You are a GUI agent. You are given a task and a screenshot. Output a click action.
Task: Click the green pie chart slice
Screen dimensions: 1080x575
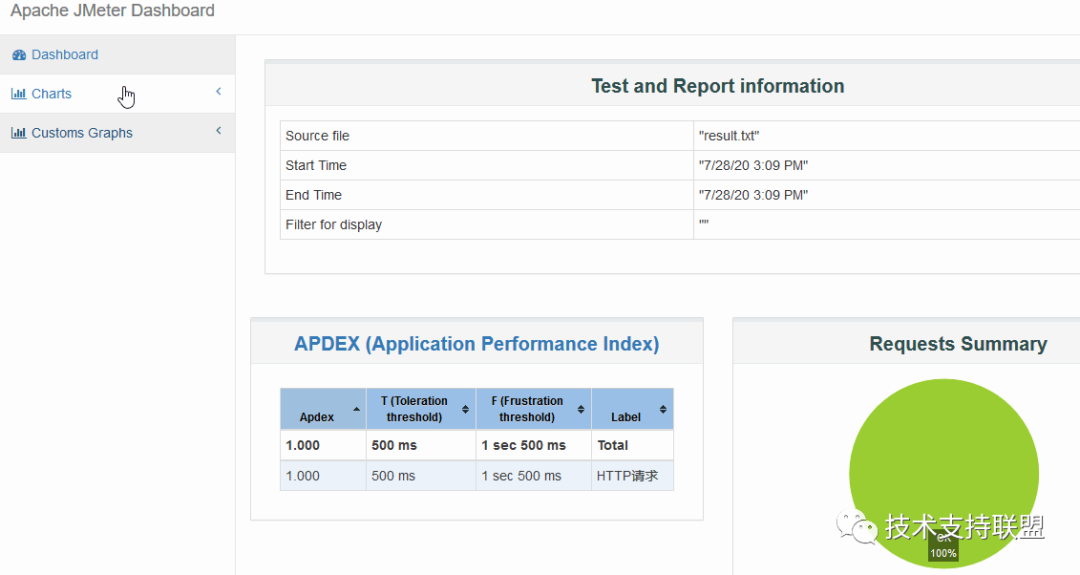coord(944,454)
